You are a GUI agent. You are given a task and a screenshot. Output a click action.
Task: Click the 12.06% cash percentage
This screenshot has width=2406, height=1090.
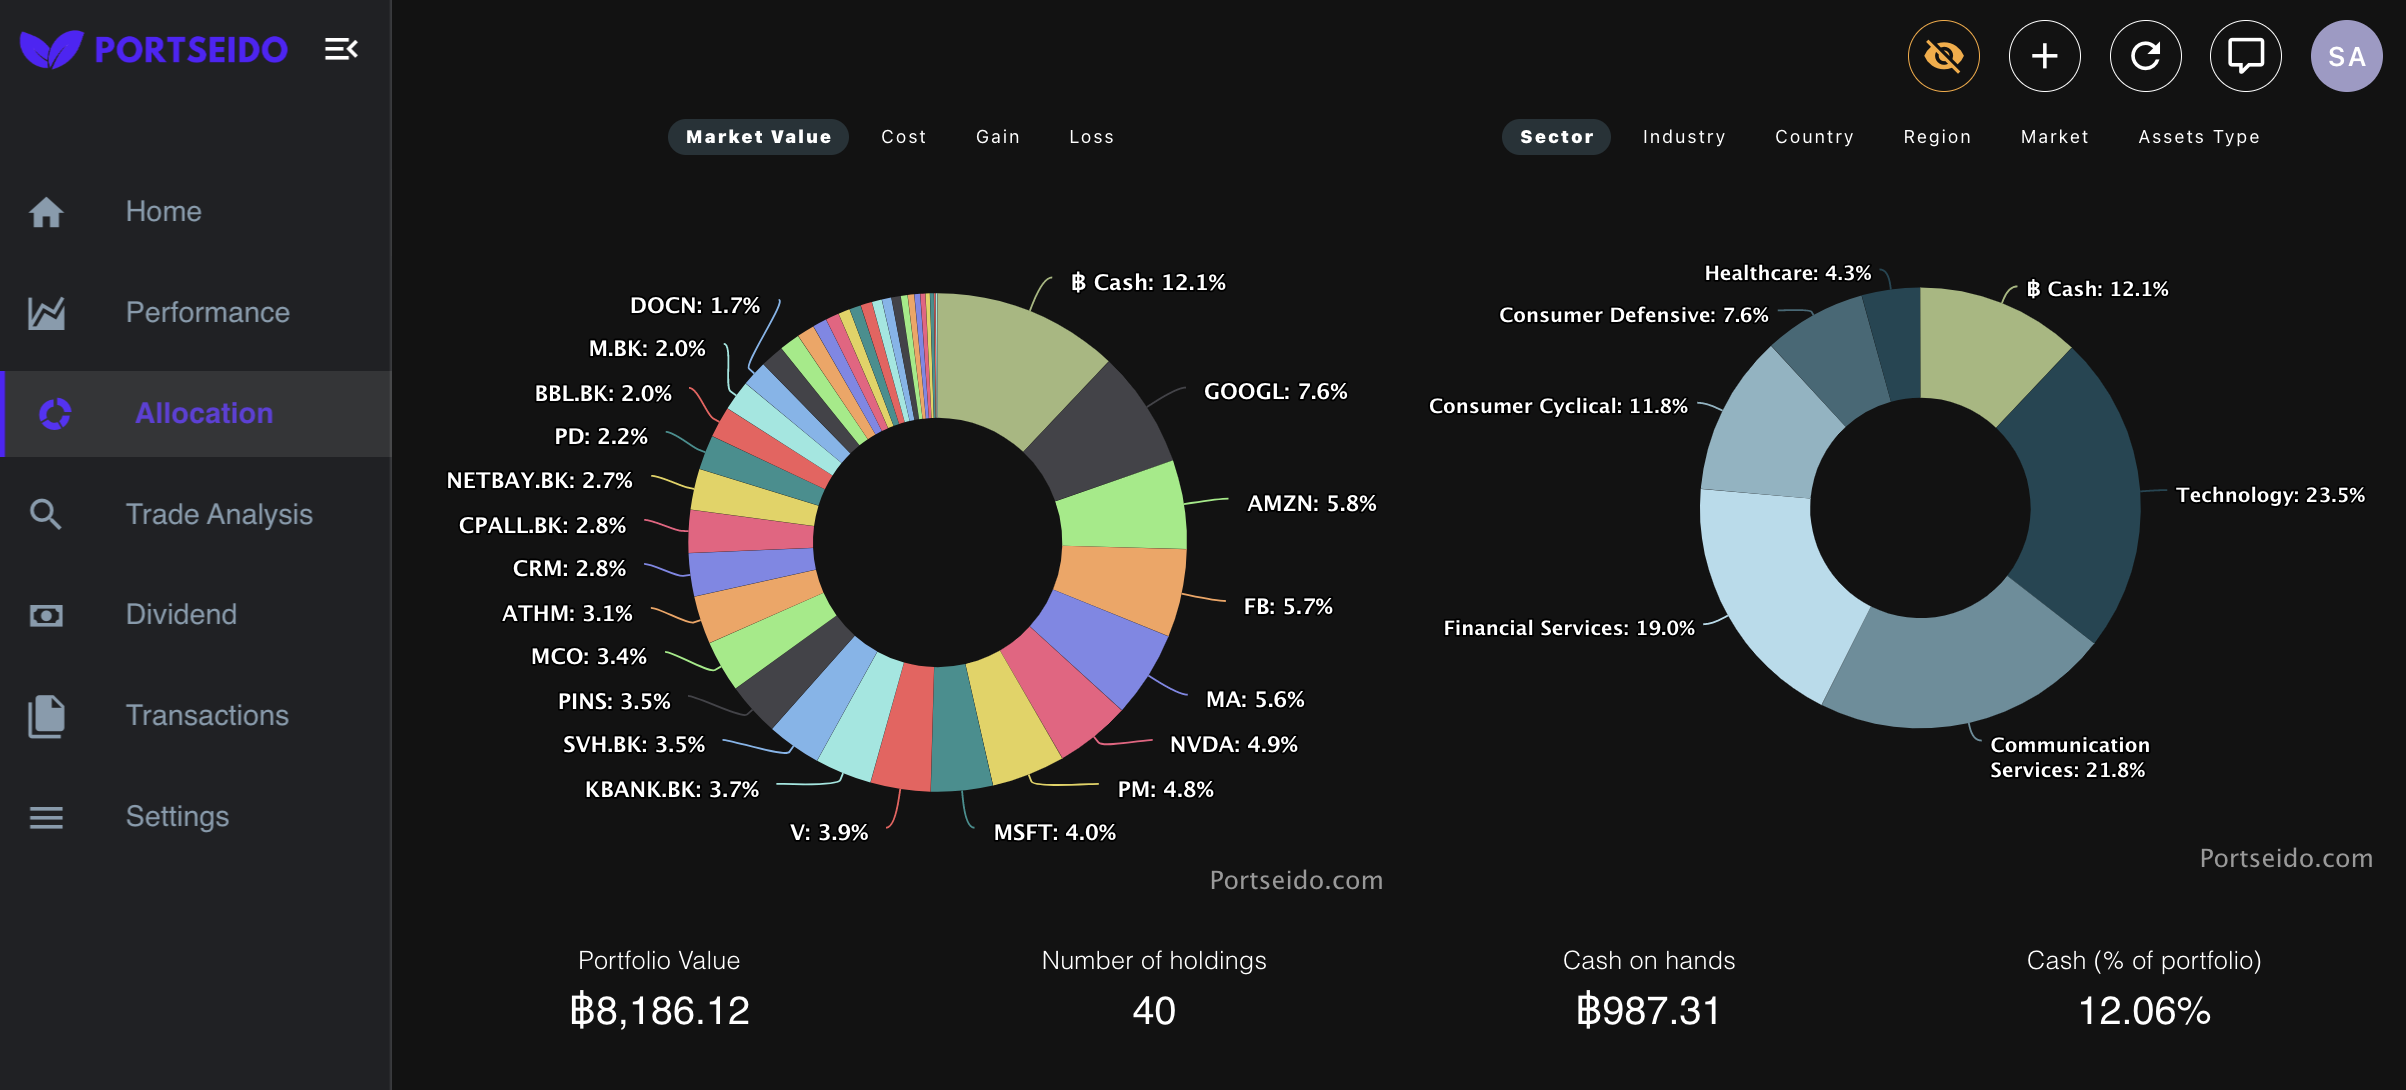coord(2144,1011)
